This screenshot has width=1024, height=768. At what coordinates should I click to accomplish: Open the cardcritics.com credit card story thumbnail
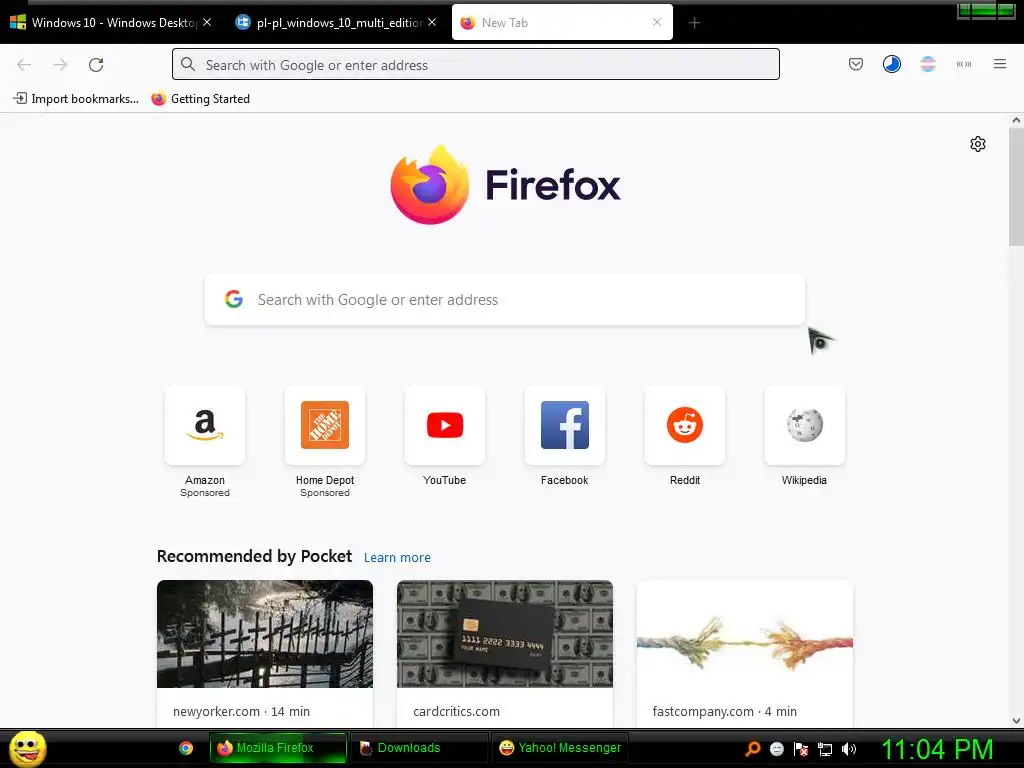(x=505, y=633)
